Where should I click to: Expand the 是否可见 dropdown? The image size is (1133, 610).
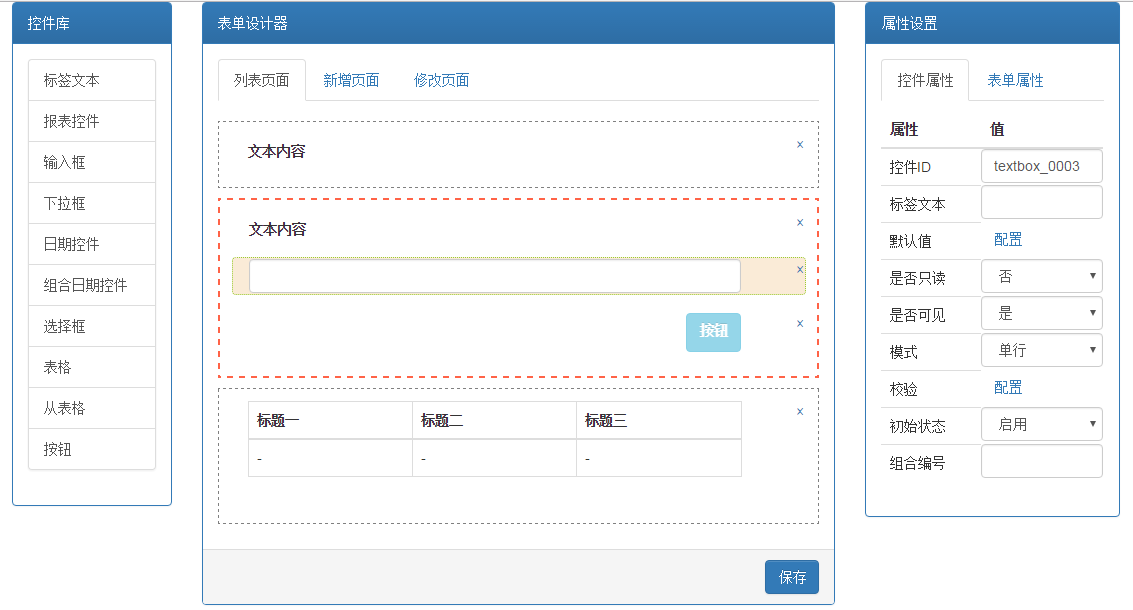coord(1041,313)
